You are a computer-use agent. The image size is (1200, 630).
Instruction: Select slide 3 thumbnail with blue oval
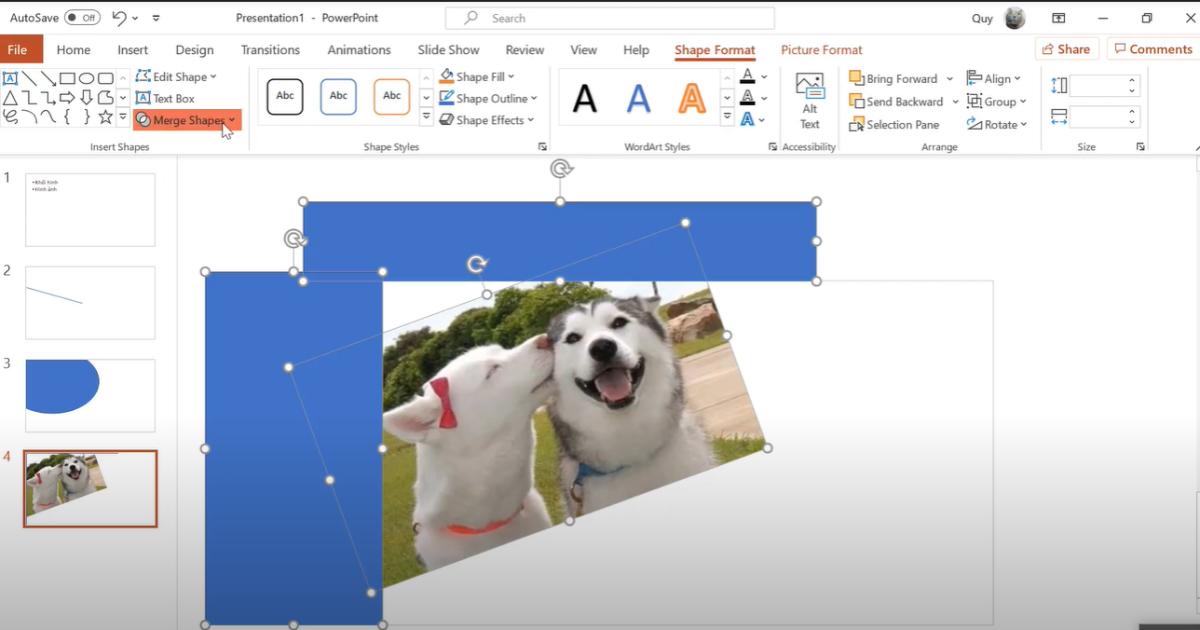click(90, 396)
